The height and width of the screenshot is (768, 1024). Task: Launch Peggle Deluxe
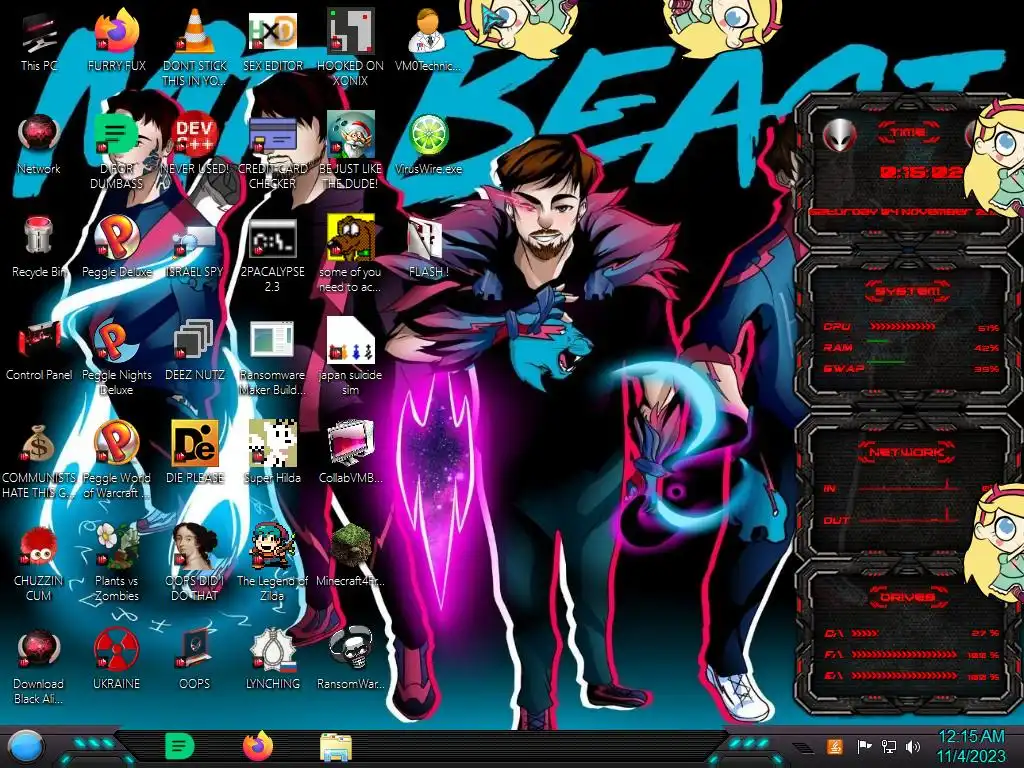tap(116, 237)
